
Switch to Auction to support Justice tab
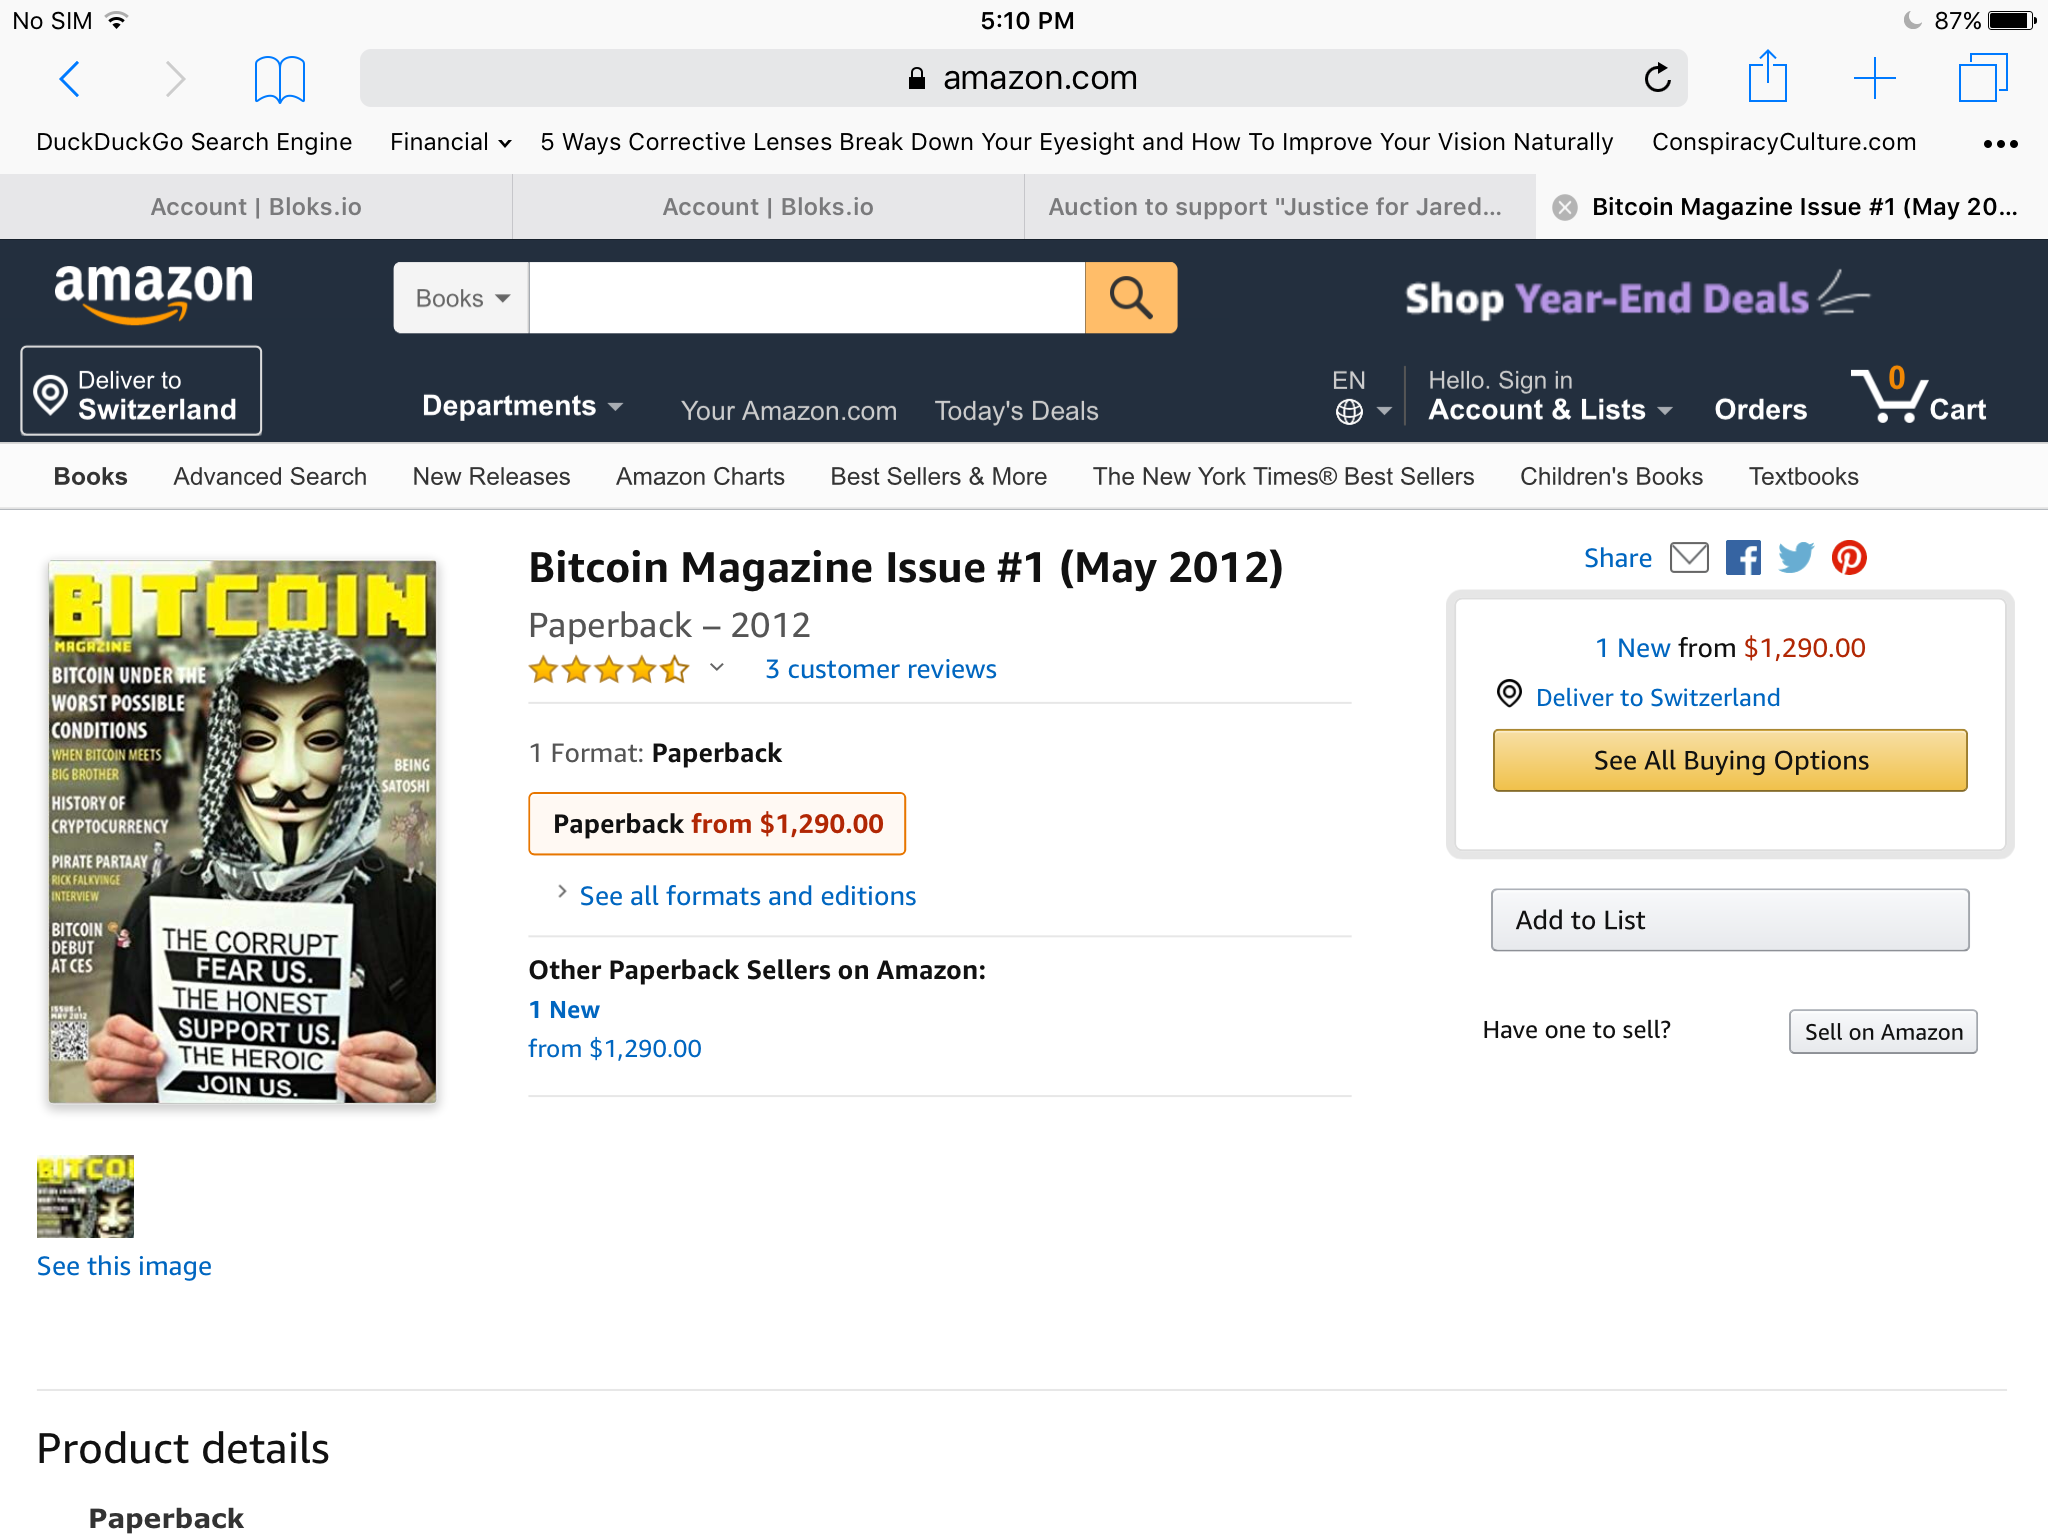point(1275,207)
